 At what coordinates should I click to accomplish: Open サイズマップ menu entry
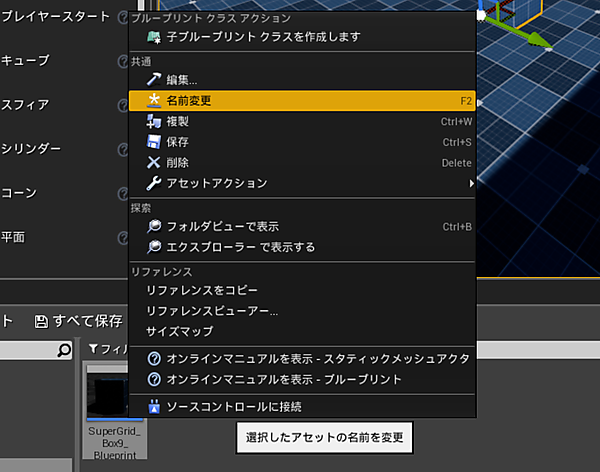pos(179,331)
